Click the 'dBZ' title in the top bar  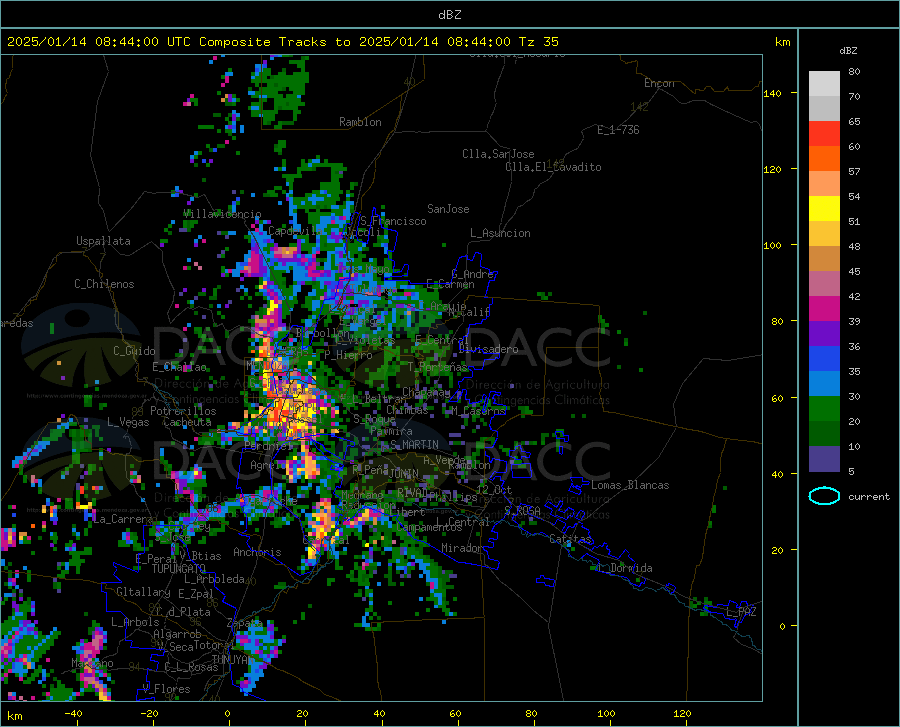click(x=449, y=15)
